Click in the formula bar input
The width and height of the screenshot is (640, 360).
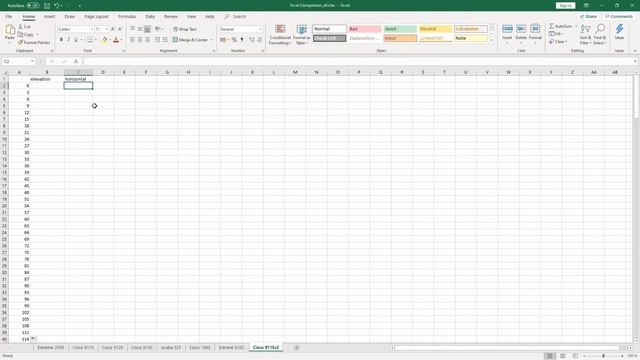coord(359,61)
